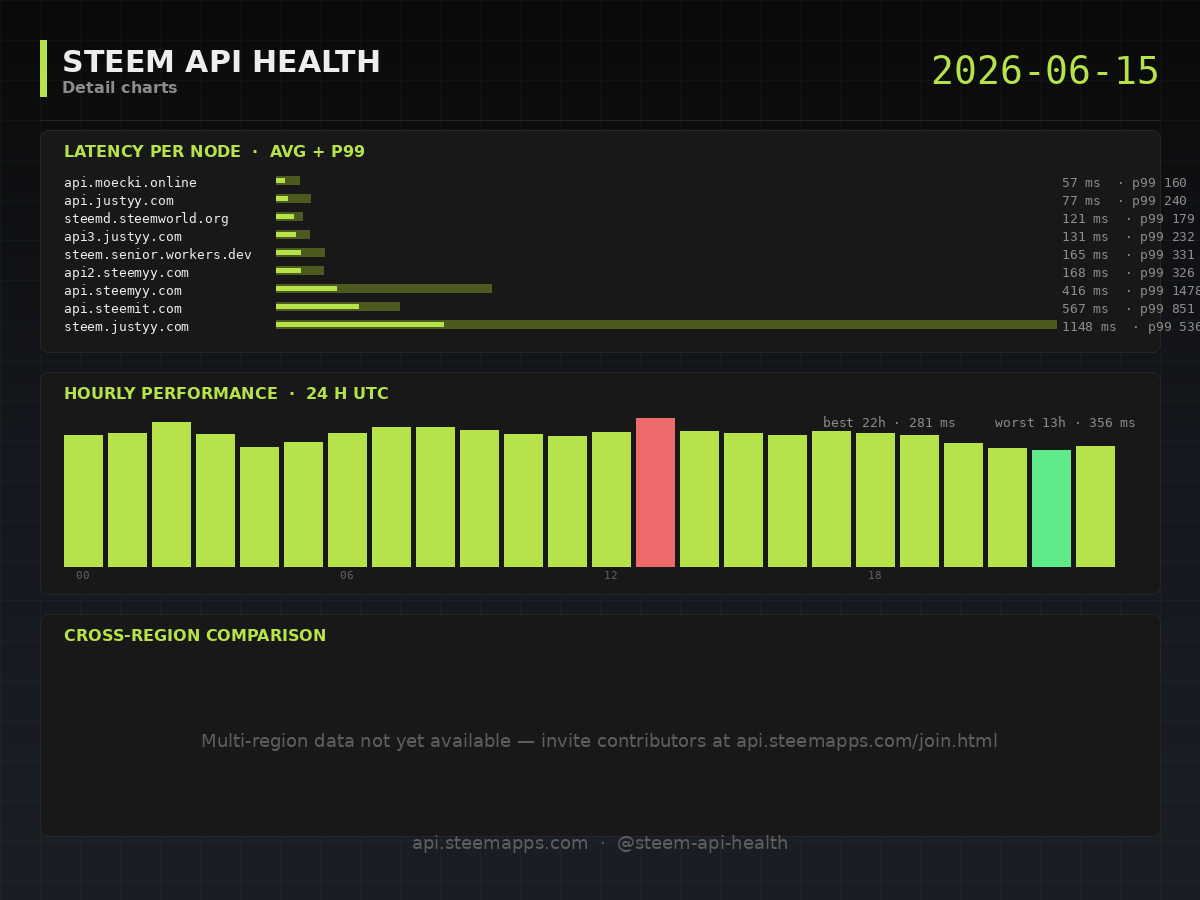Screen dimensions: 1200x900
Task: Click the '00' hour axis label
Action: pyautogui.click(x=83, y=576)
